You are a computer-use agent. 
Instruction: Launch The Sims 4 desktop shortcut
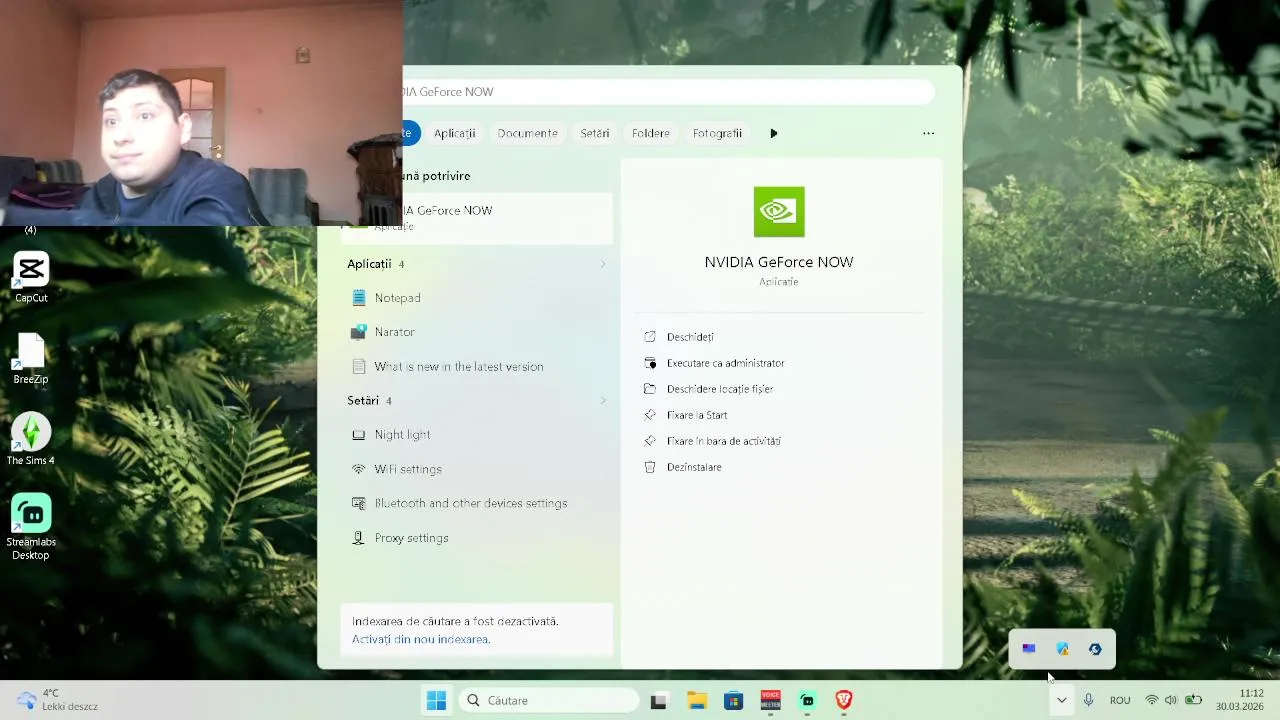coord(31,440)
